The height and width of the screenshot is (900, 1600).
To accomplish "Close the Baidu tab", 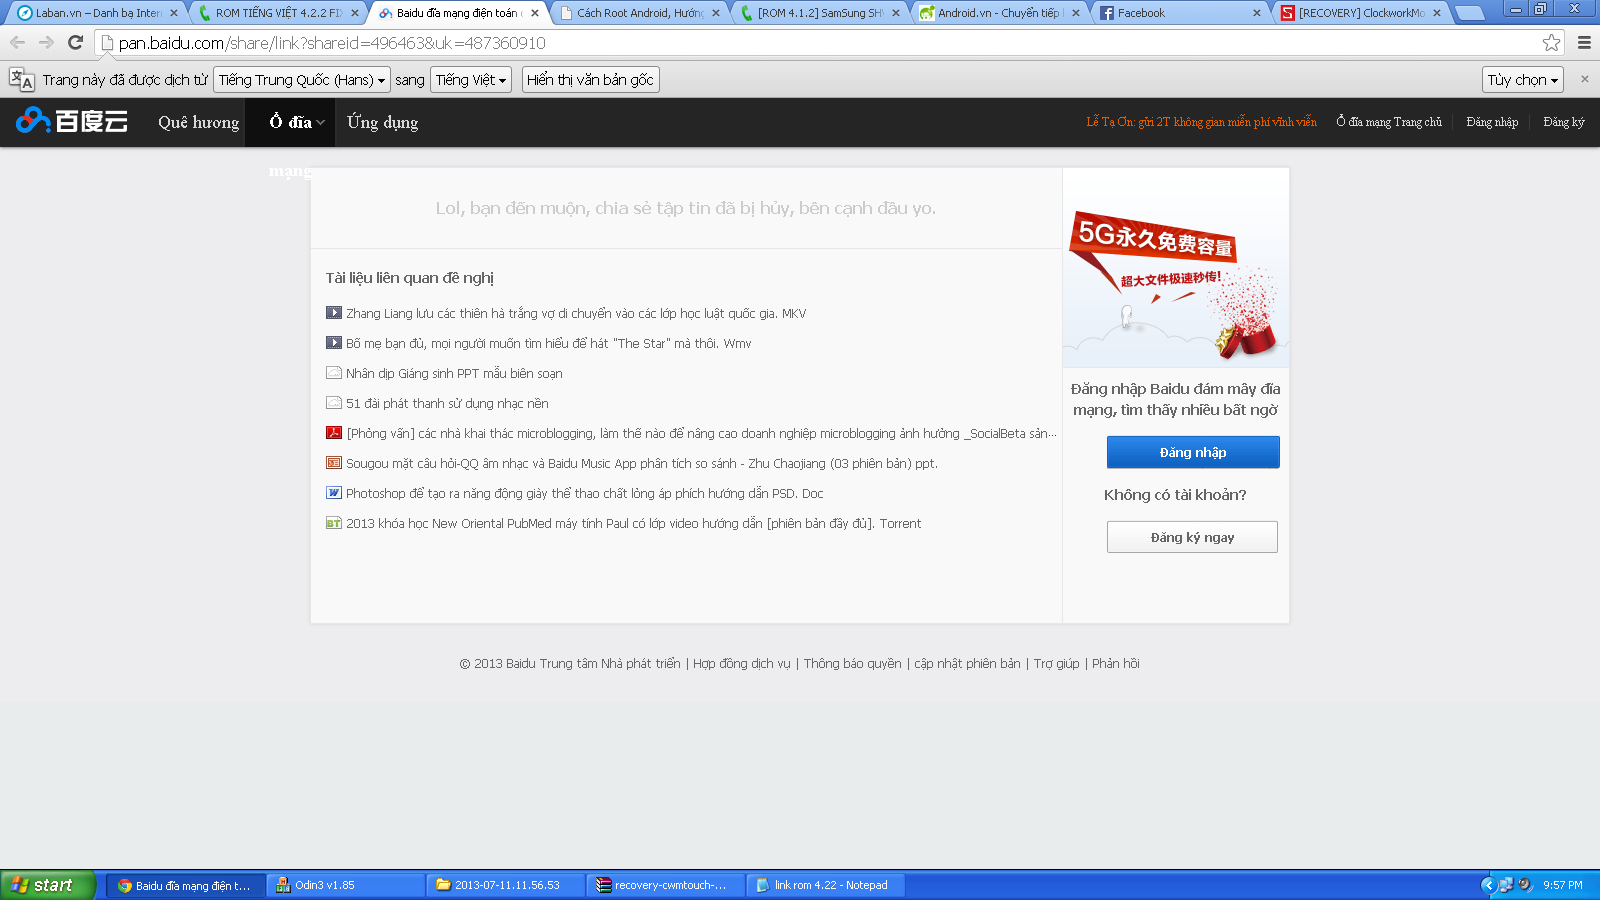I will click(x=535, y=13).
